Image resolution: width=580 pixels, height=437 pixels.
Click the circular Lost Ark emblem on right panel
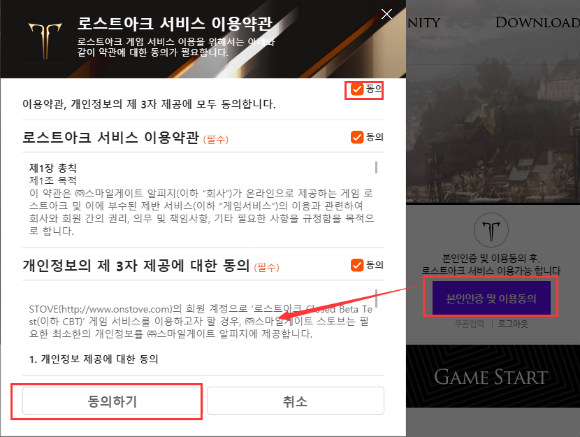click(x=491, y=229)
